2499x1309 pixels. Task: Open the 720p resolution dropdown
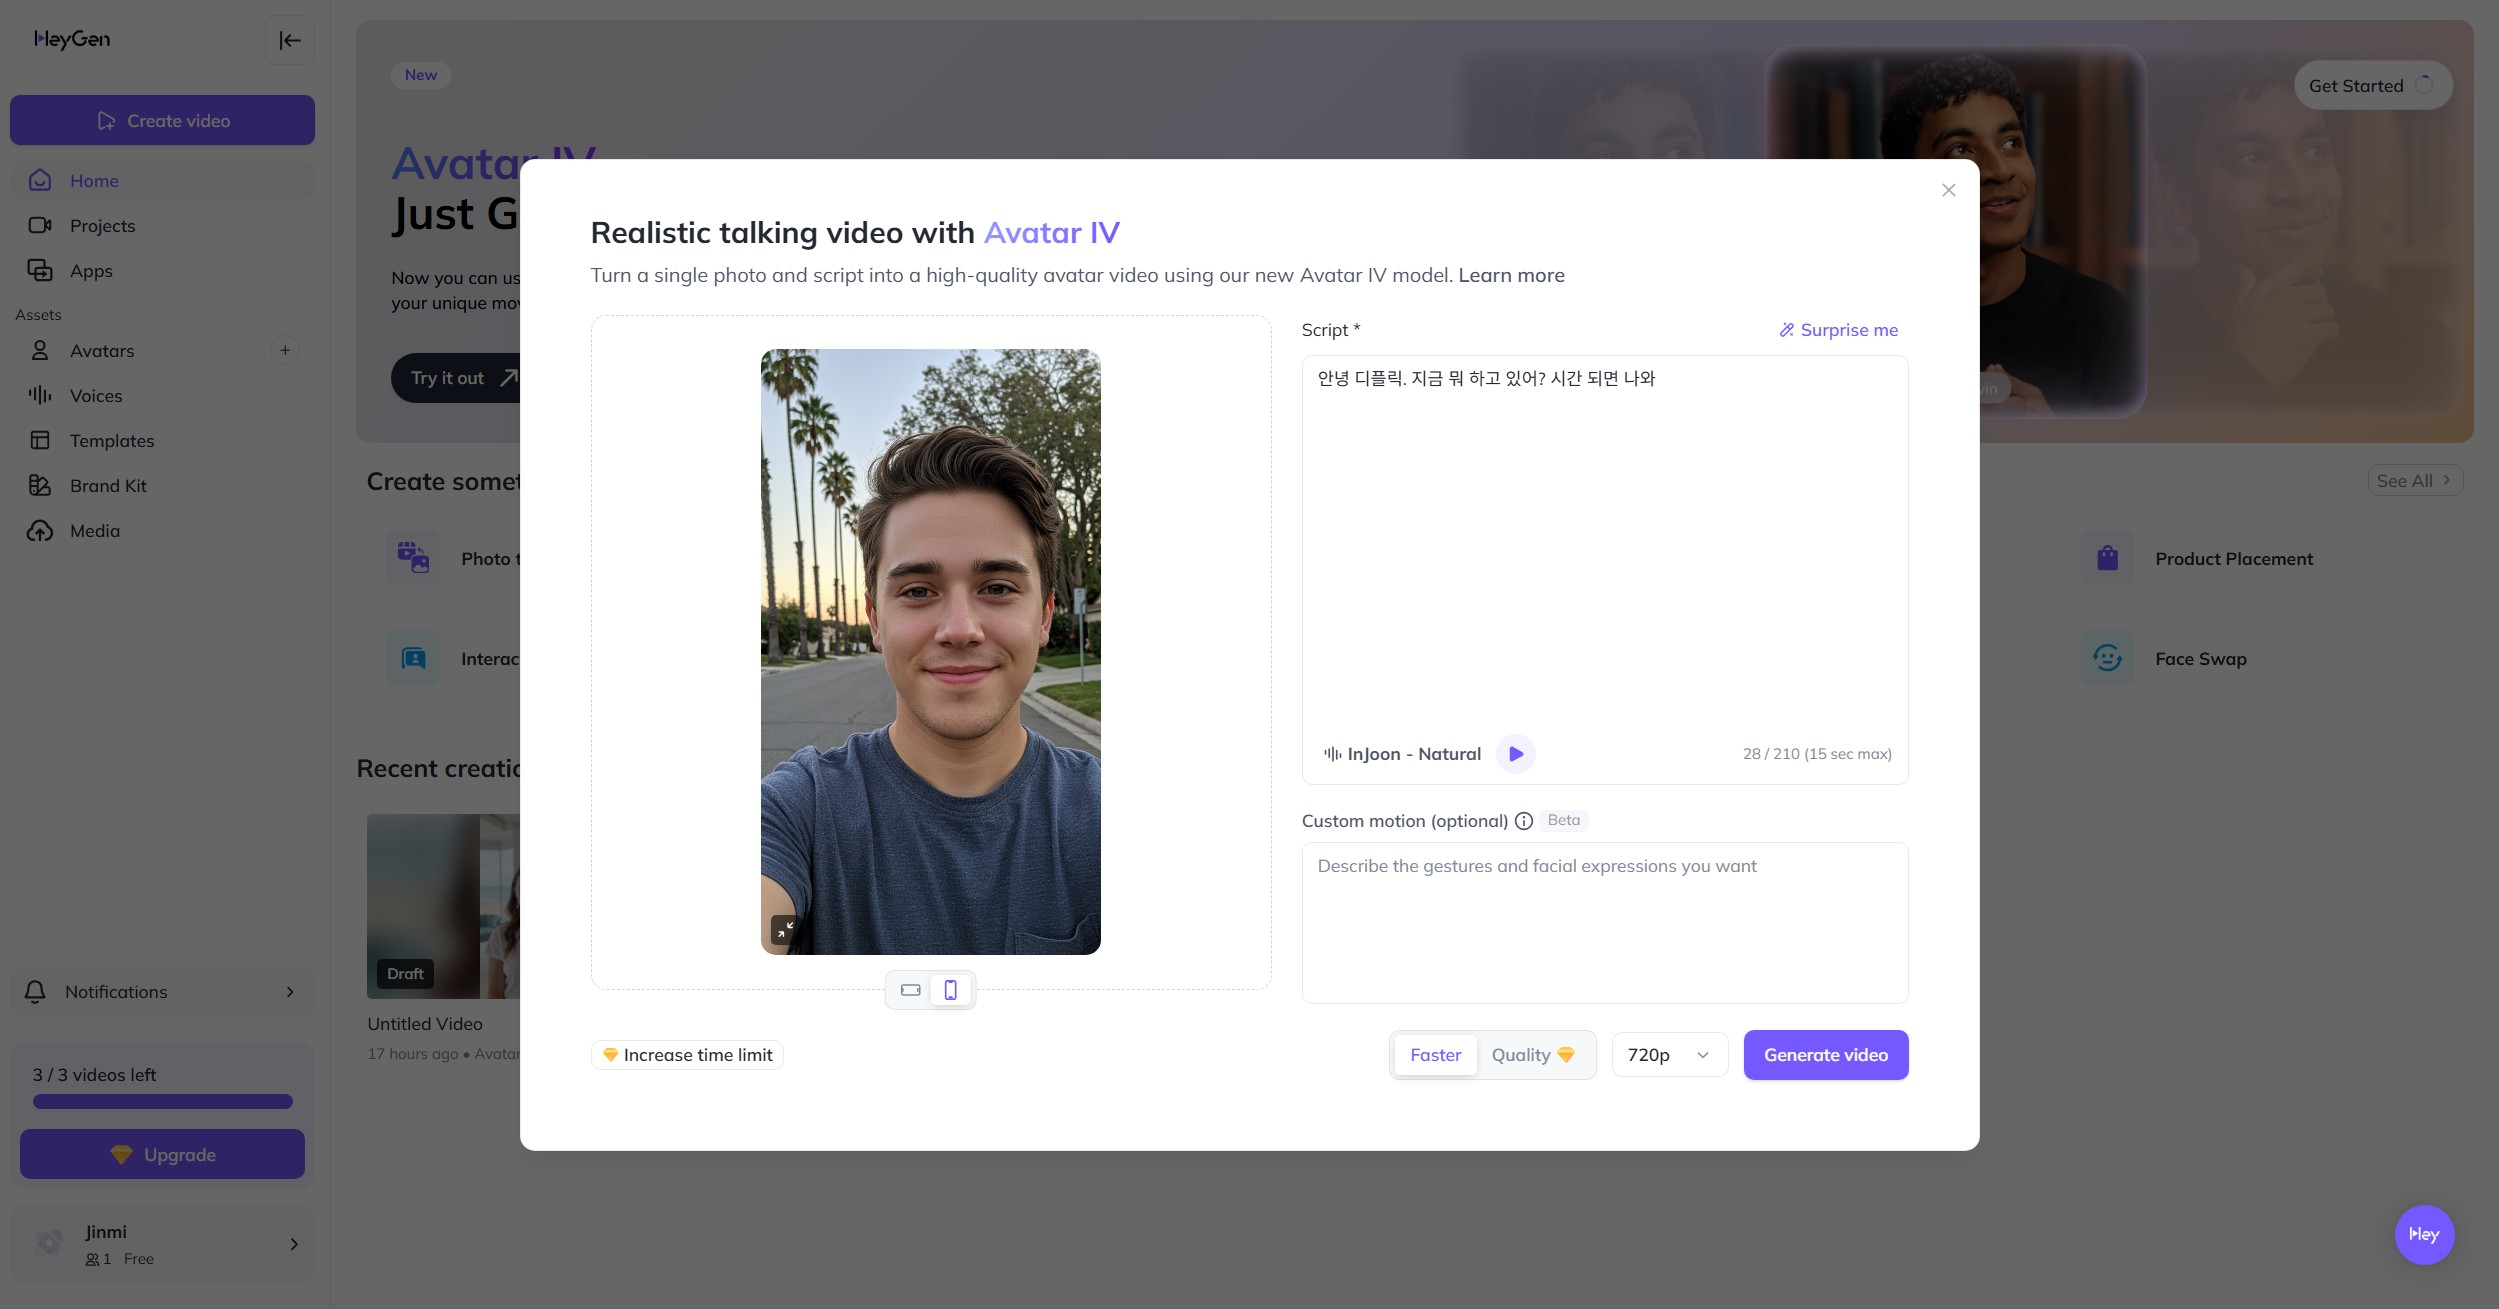[1668, 1055]
